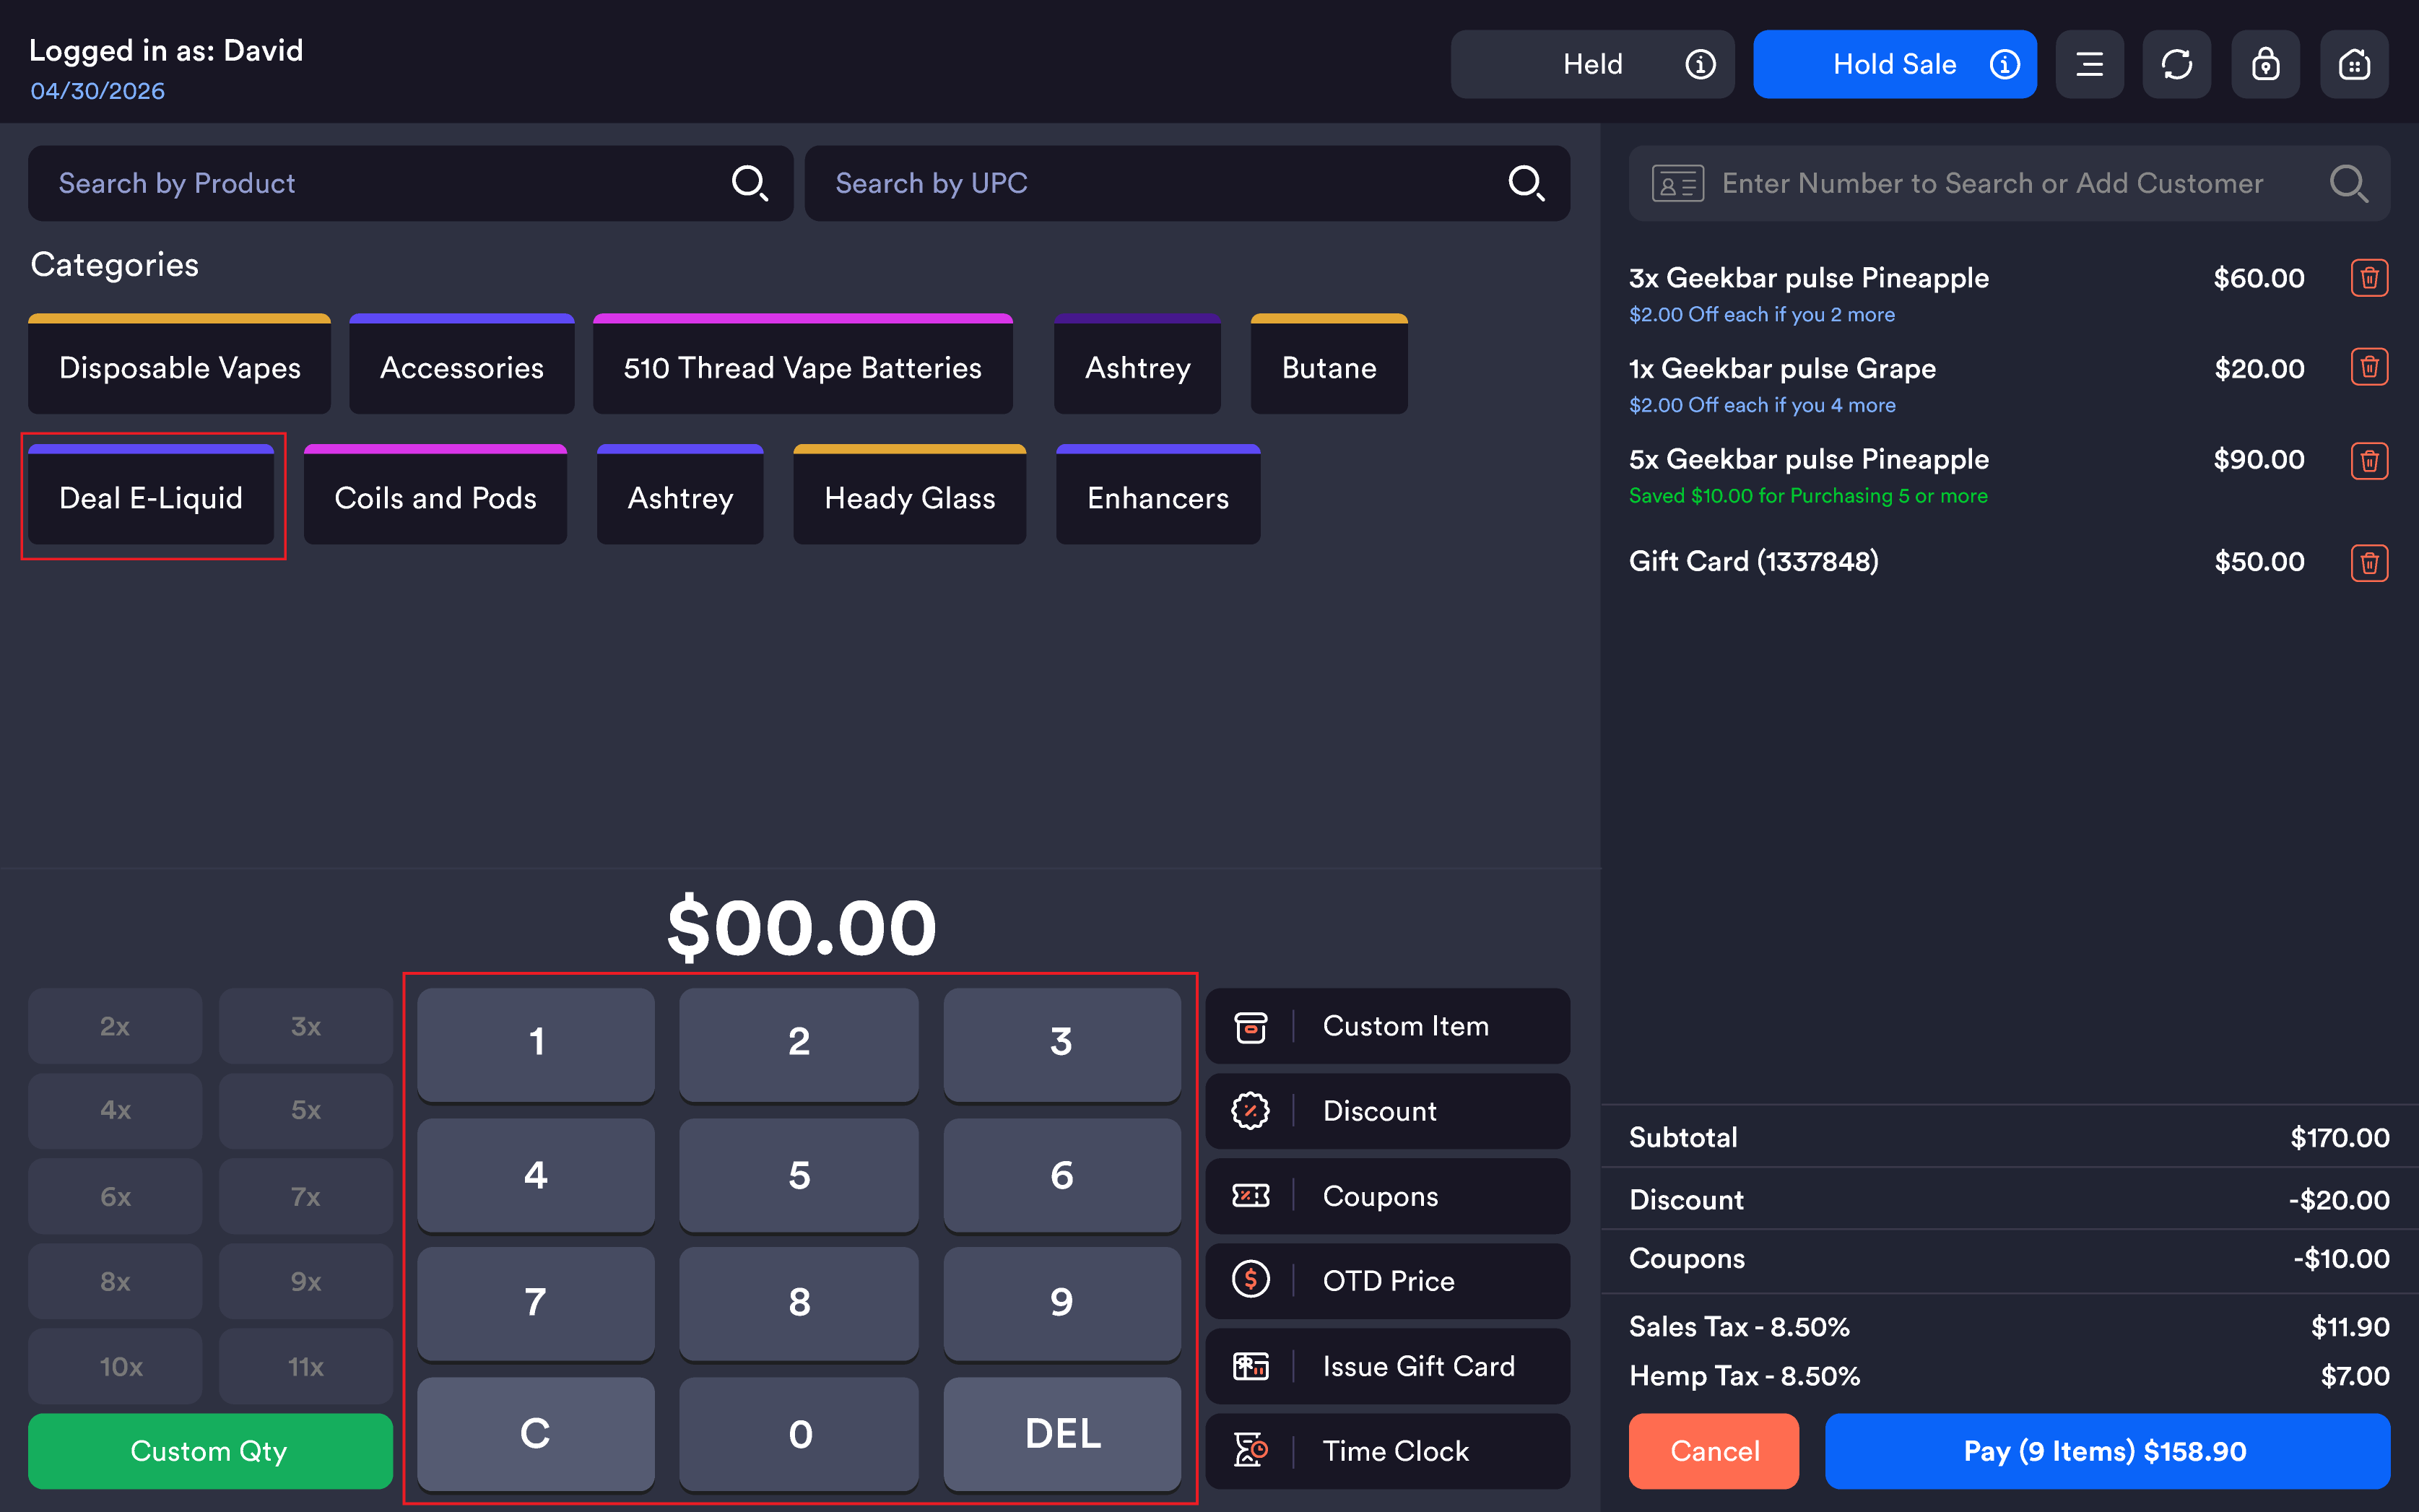
Task: Choose the Deal E-Liquid category
Action: [151, 494]
